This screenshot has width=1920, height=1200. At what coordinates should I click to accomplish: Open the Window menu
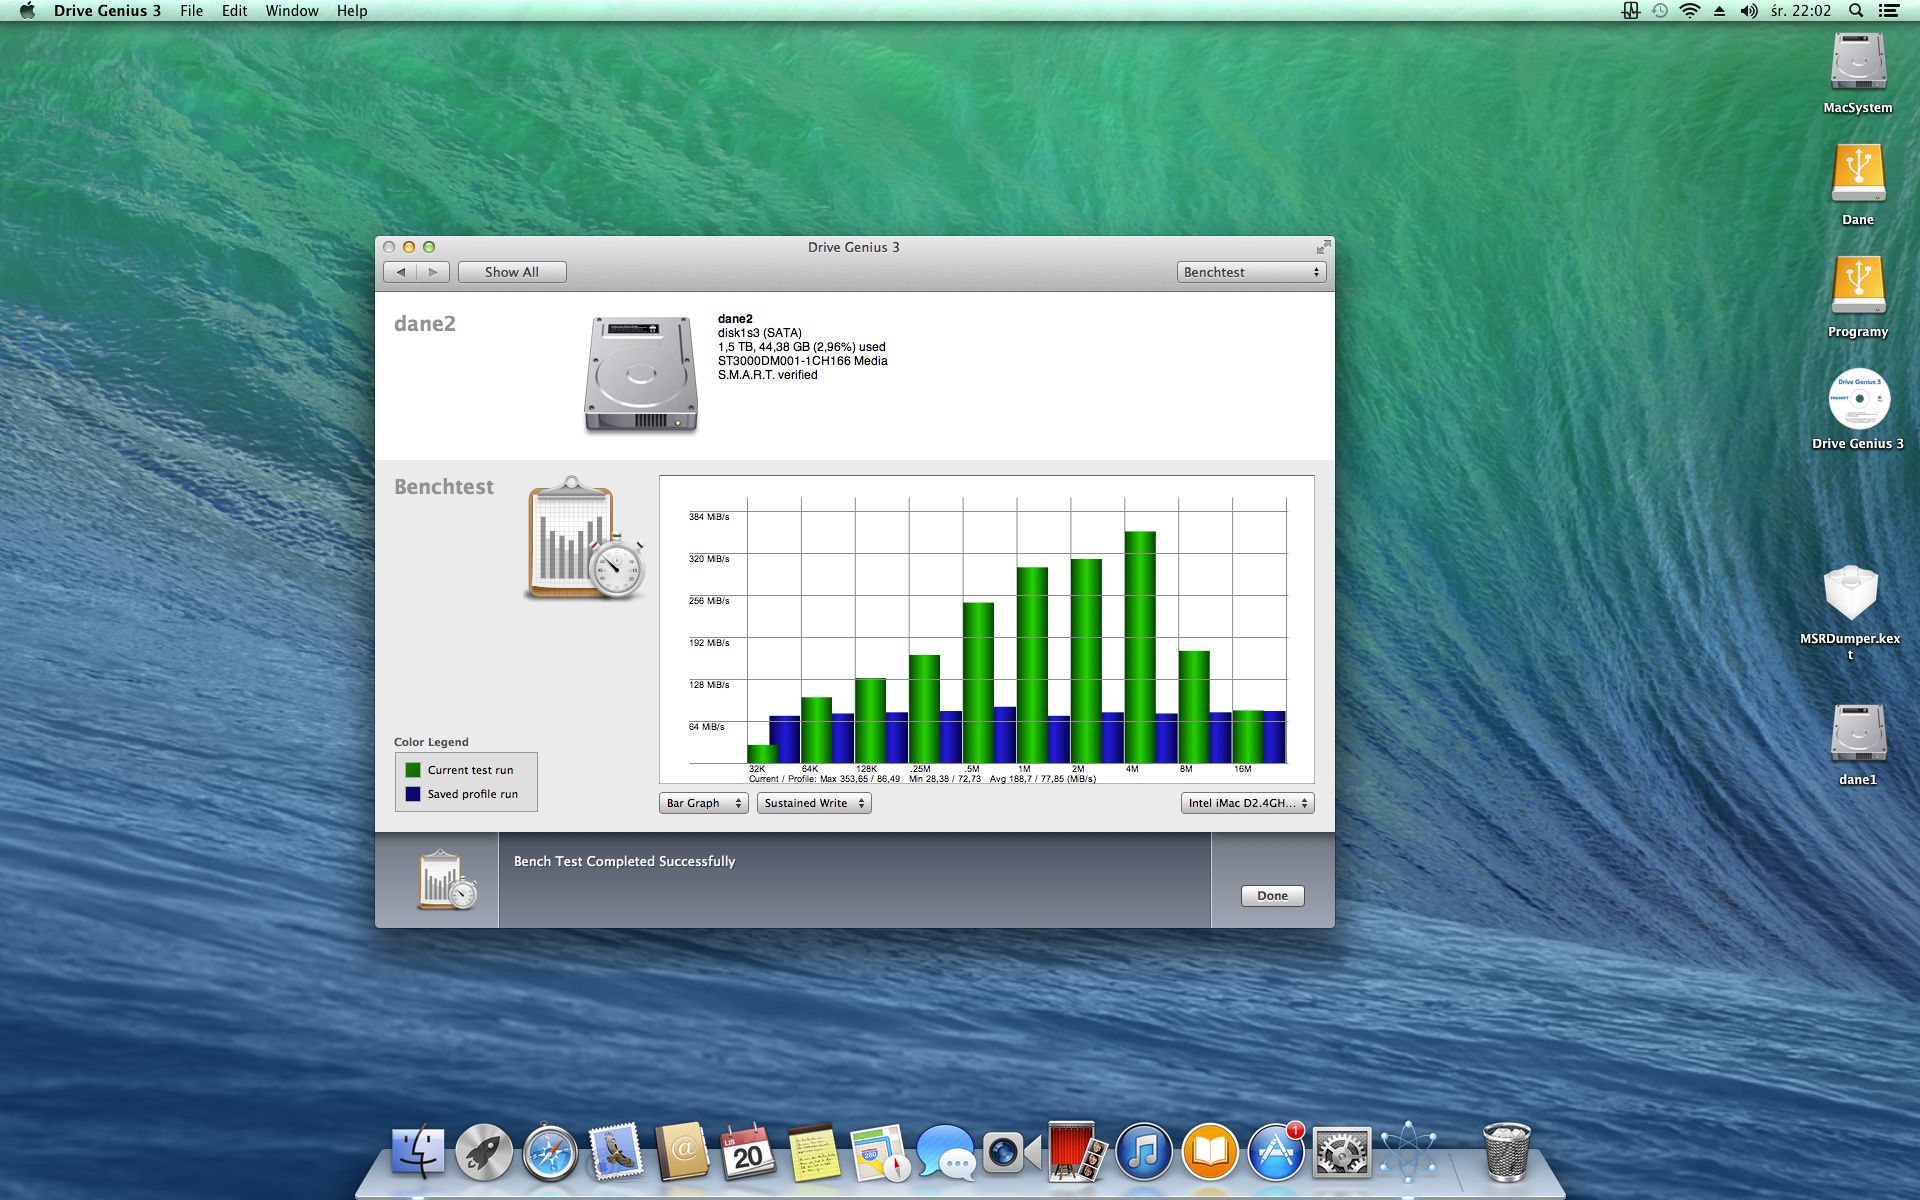(x=292, y=11)
